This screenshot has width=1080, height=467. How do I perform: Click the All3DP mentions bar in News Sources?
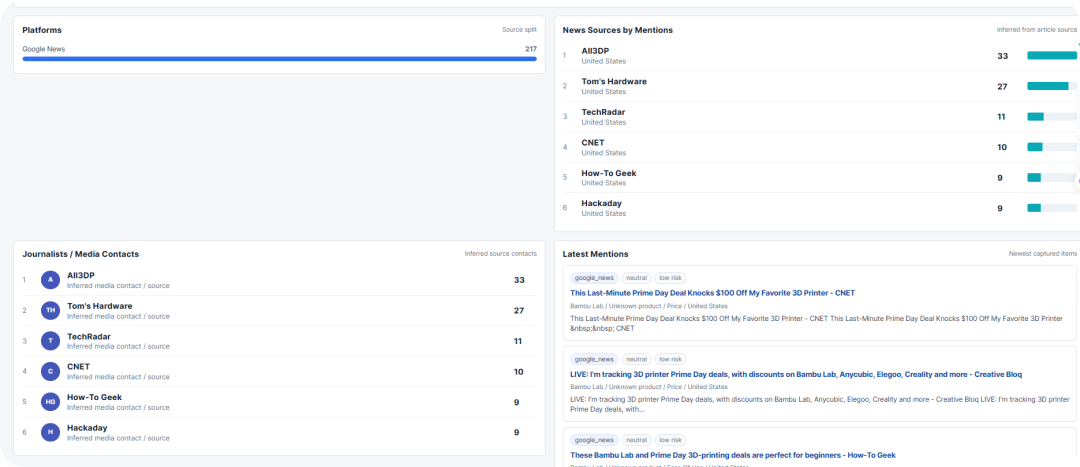[x=1052, y=56]
